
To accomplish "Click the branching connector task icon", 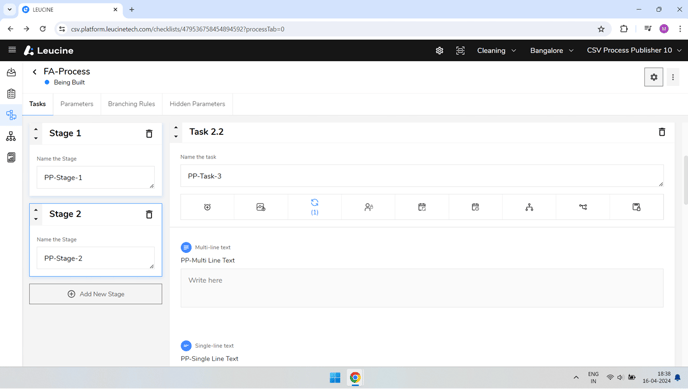I will coord(583,207).
